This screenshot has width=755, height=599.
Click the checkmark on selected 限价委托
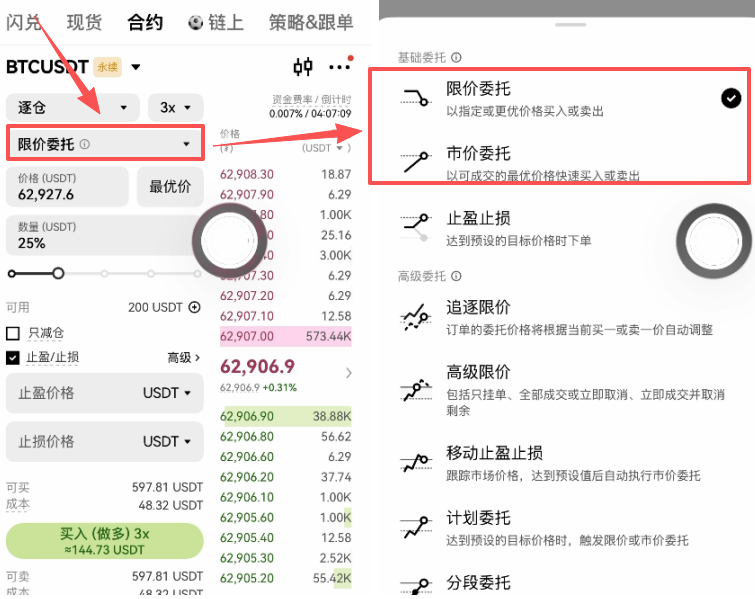click(731, 98)
